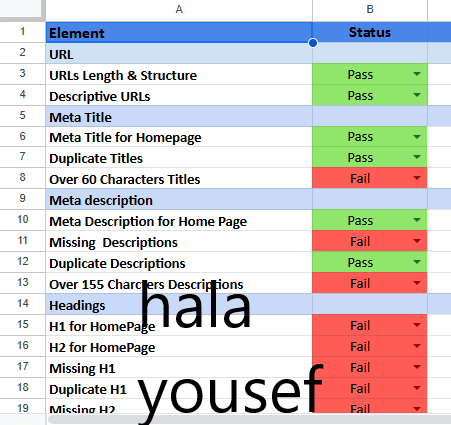Select column A header
Image resolution: width=451 pixels, height=425 pixels.
(179, 10)
